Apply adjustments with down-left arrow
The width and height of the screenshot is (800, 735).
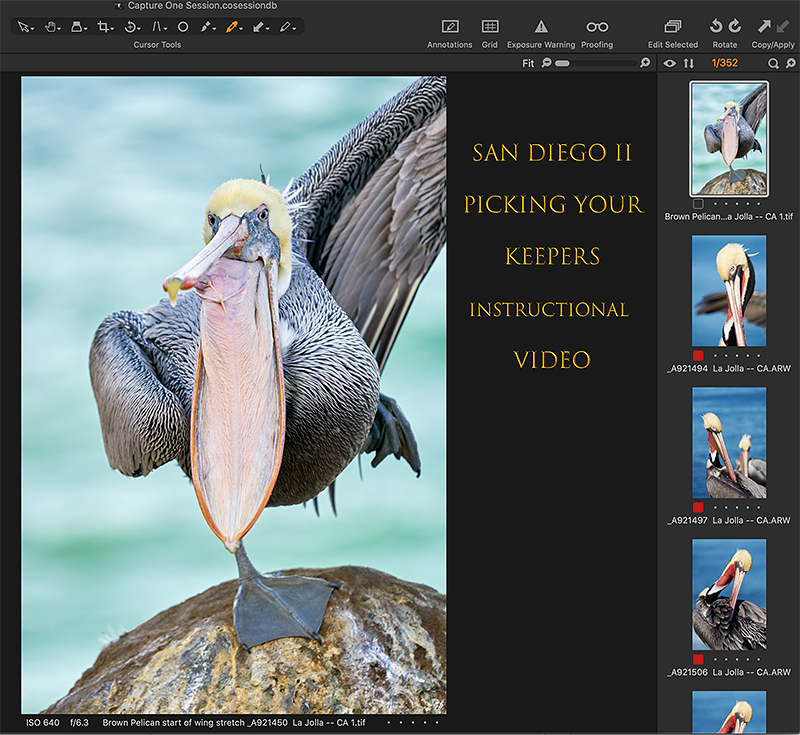pyautogui.click(x=782, y=26)
